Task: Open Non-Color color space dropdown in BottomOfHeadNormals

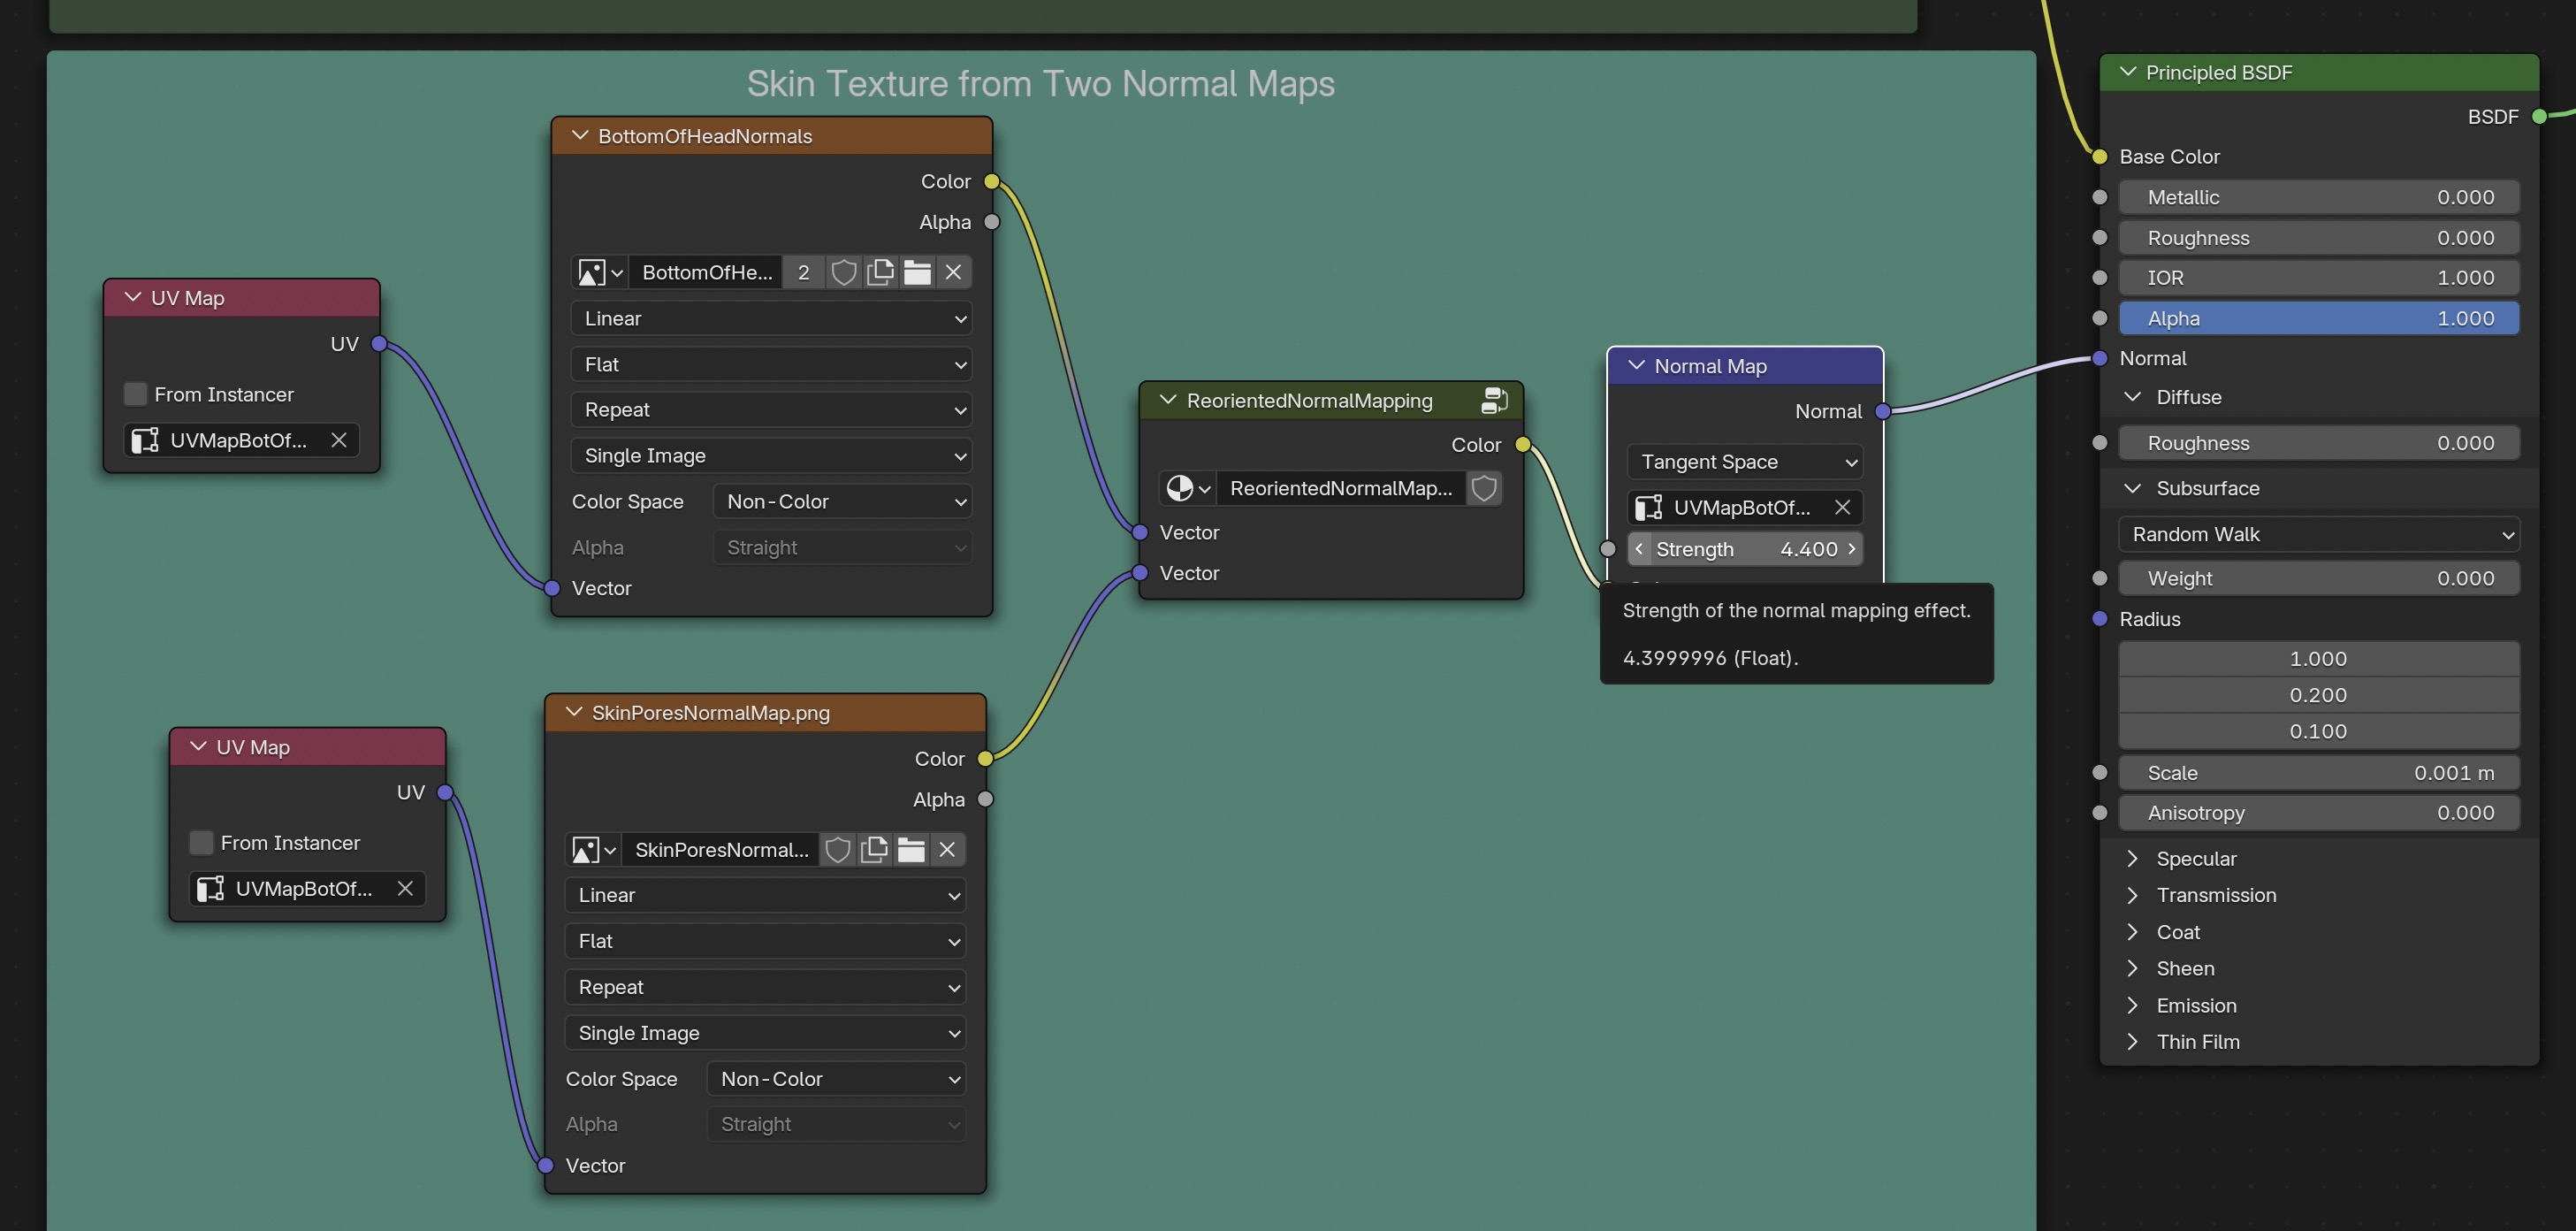Action: tap(842, 501)
